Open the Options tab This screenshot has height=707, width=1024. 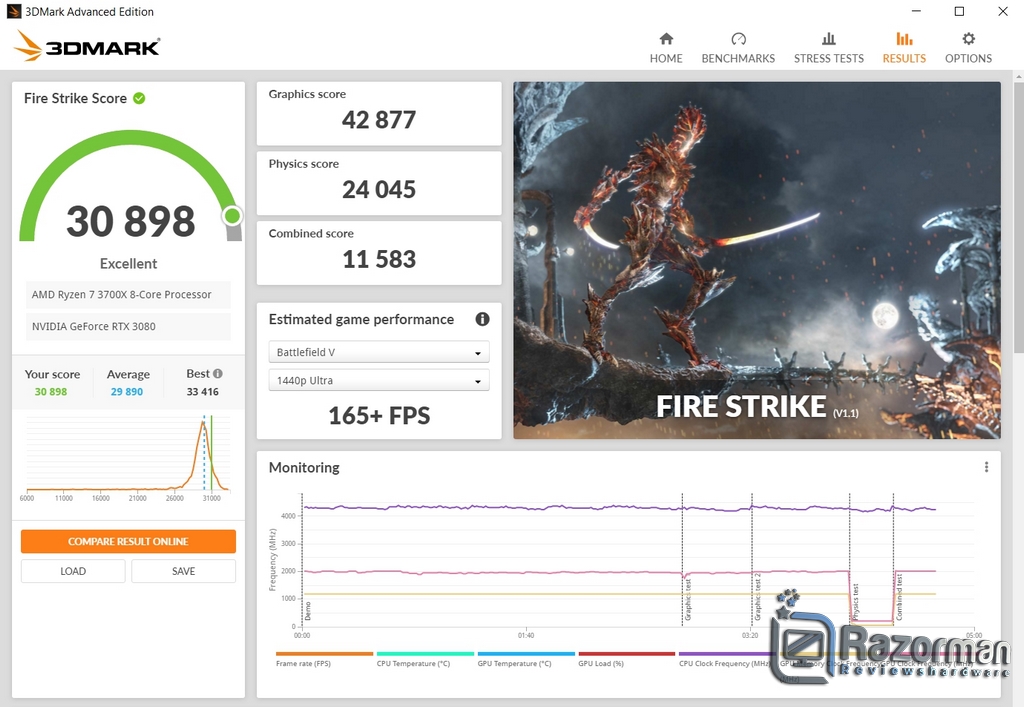tap(968, 48)
